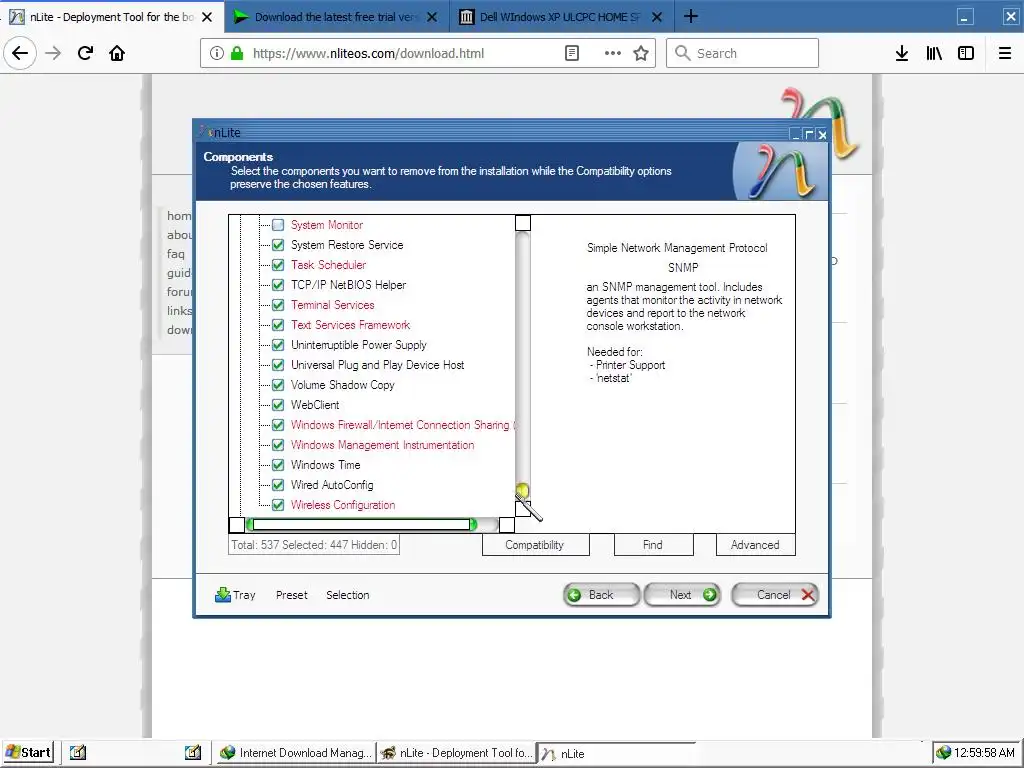
Task: Open the Selection menu in nLite
Action: 347,595
